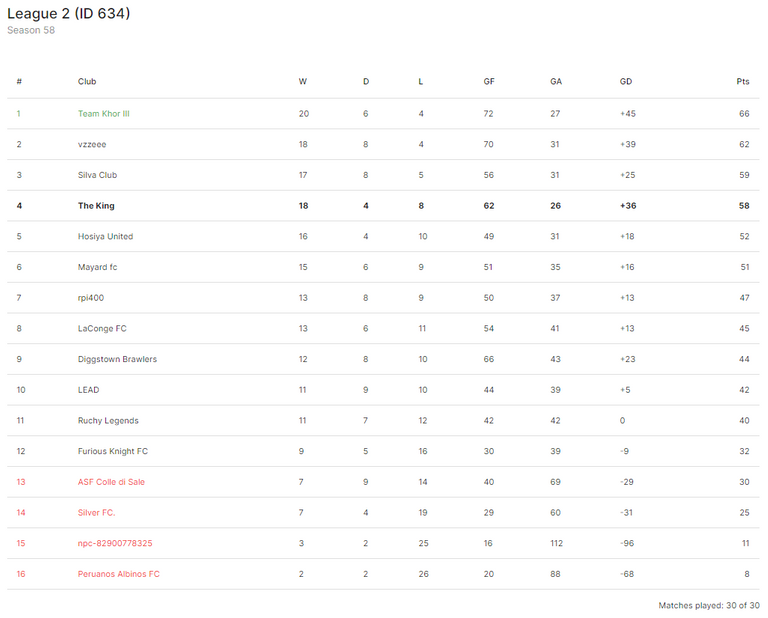The width and height of the screenshot is (768, 618).
Task: Click the Pts column header
Action: (x=743, y=81)
